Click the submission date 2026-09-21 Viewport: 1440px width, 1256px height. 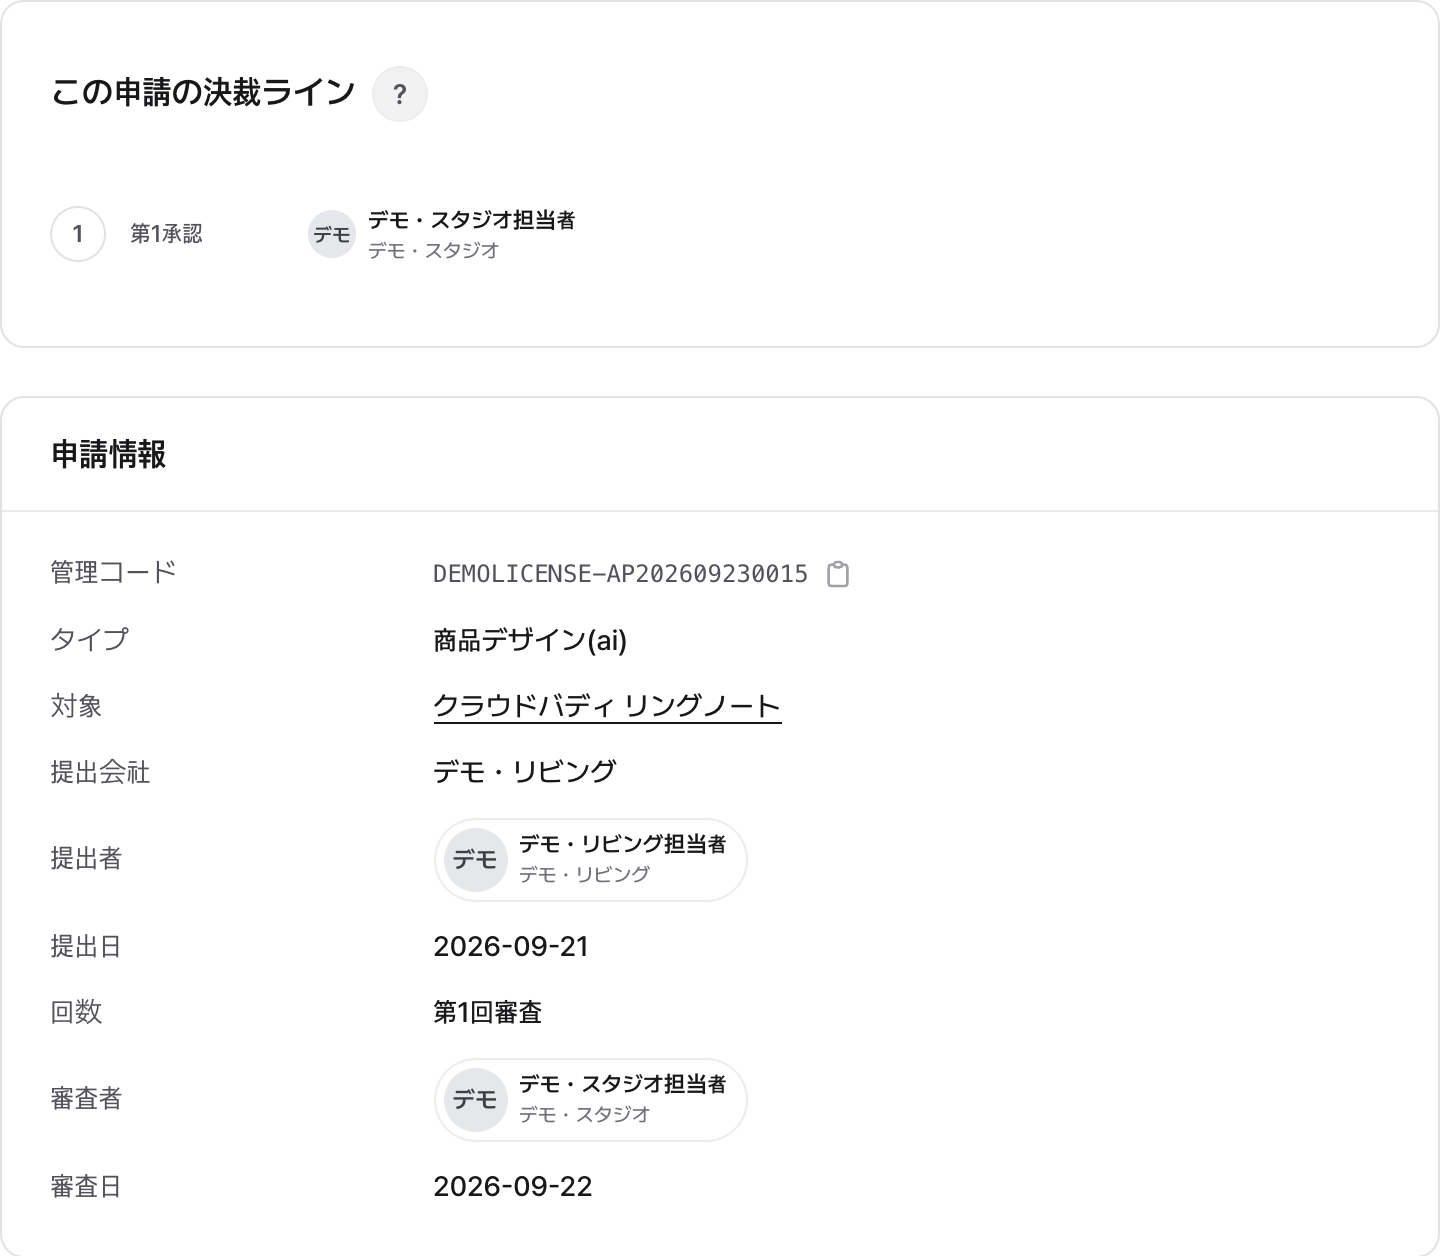coord(511,946)
